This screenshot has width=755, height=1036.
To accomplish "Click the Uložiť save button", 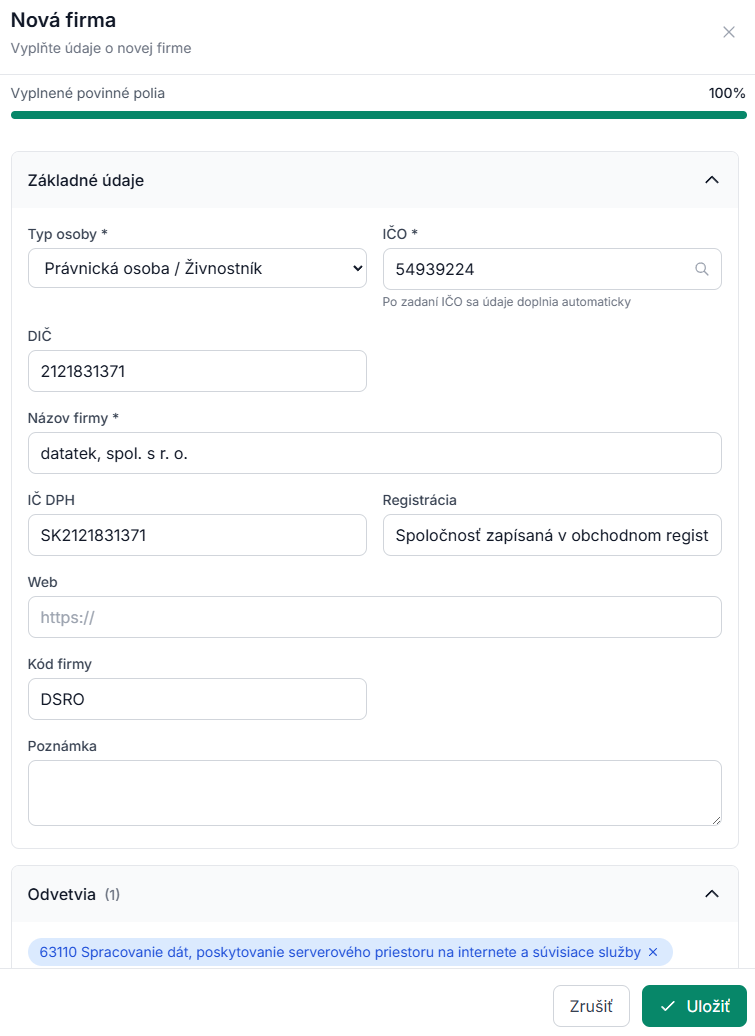I will 694,1006.
